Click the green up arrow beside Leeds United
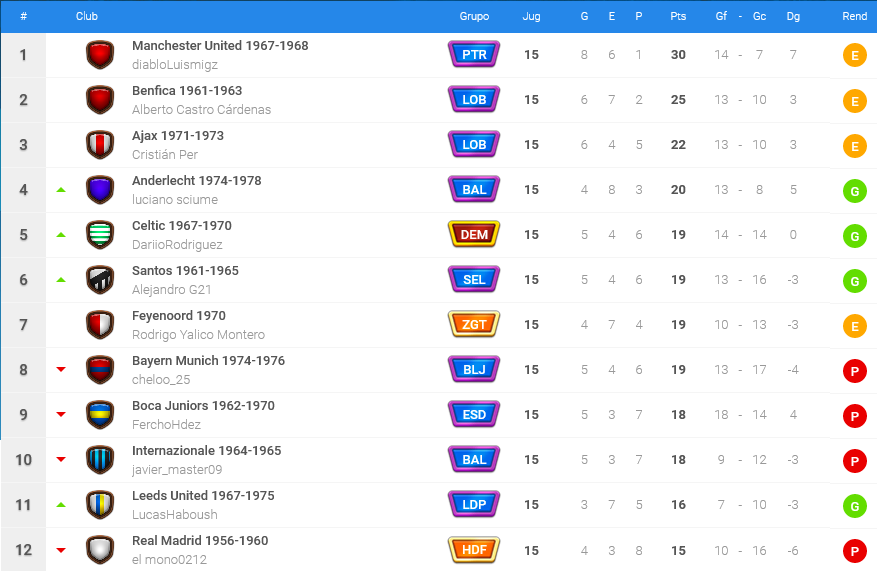877x571 pixels. tap(61, 505)
